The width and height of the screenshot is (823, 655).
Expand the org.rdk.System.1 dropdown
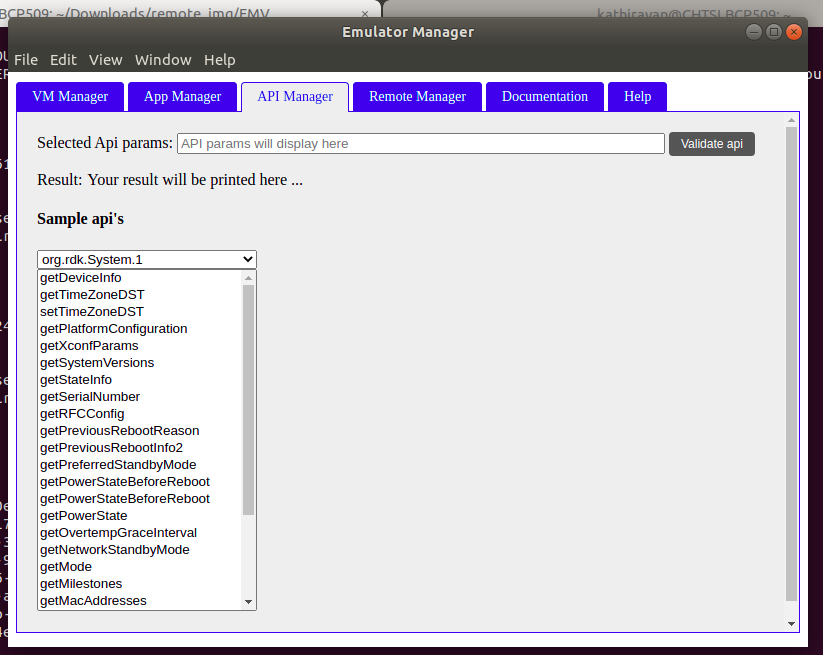point(147,259)
